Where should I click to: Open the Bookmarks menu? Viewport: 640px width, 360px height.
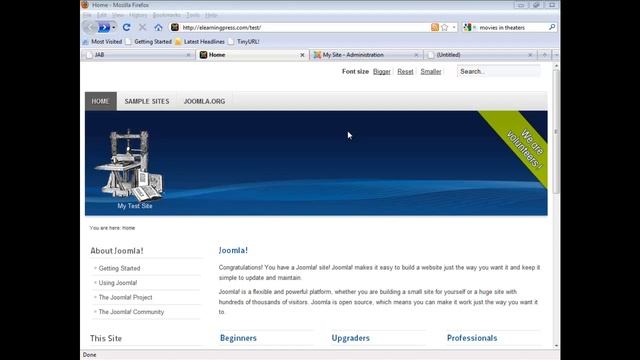[x=167, y=15]
